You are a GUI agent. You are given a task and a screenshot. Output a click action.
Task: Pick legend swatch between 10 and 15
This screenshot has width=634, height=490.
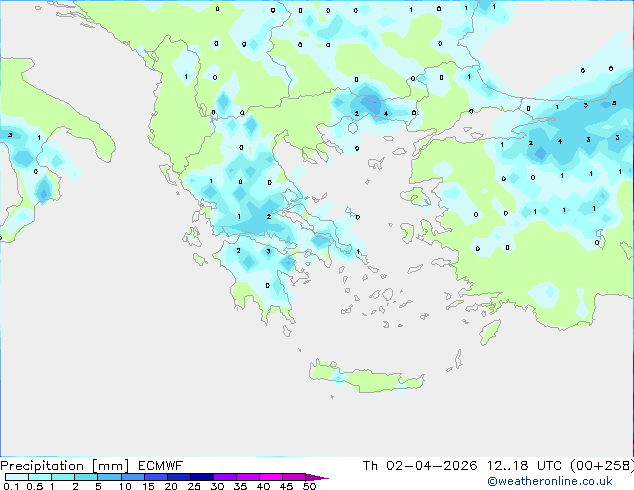[x=132, y=477]
